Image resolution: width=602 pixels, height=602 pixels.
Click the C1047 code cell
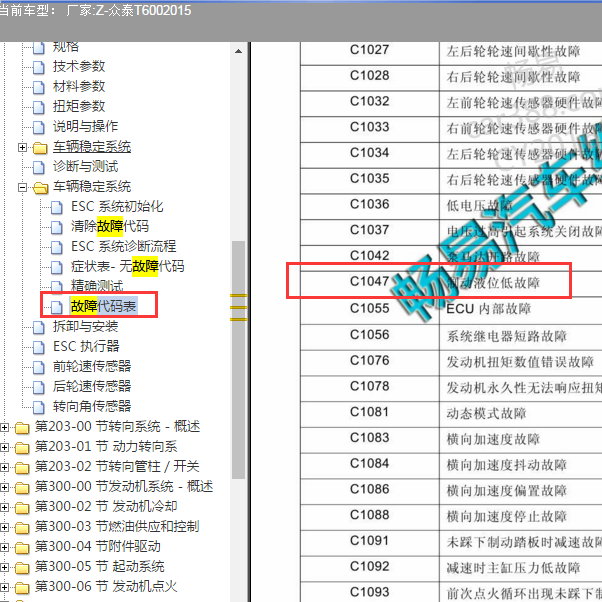369,282
